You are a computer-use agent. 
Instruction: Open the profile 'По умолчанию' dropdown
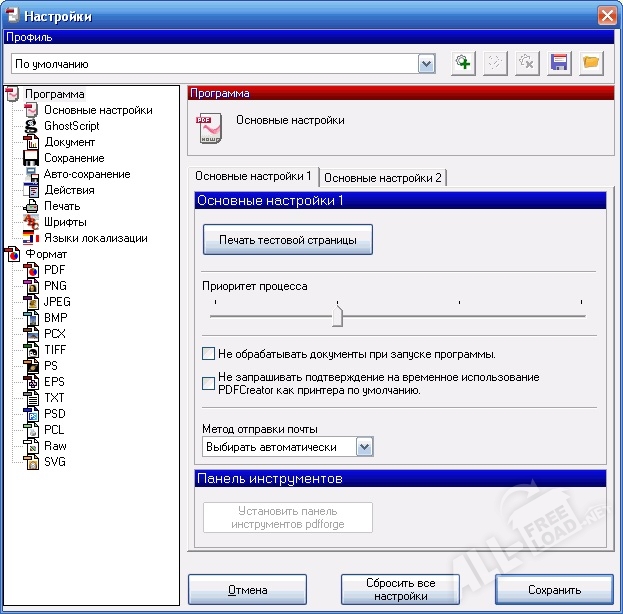(x=427, y=64)
